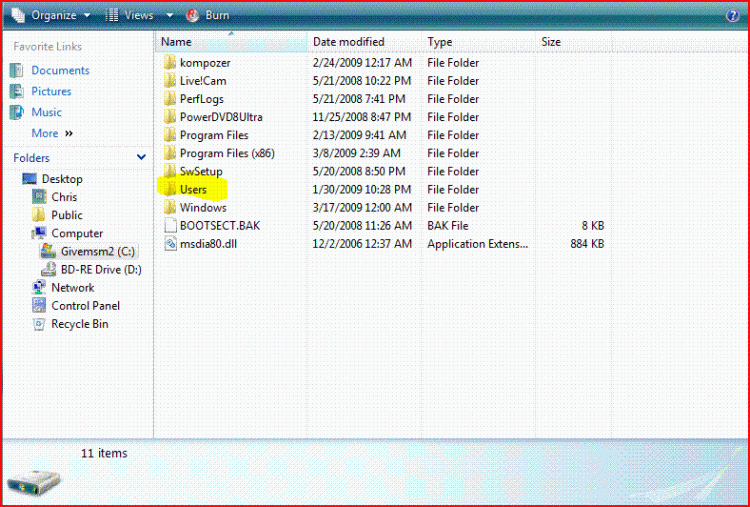The width and height of the screenshot is (750, 507).
Task: Click the drive icon in details pane
Action: coord(34,482)
